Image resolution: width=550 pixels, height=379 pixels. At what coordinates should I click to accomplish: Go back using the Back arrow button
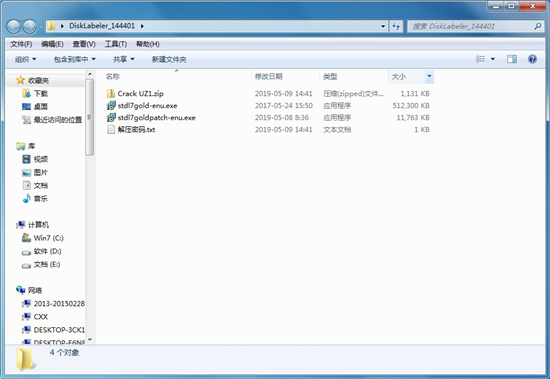14,26
